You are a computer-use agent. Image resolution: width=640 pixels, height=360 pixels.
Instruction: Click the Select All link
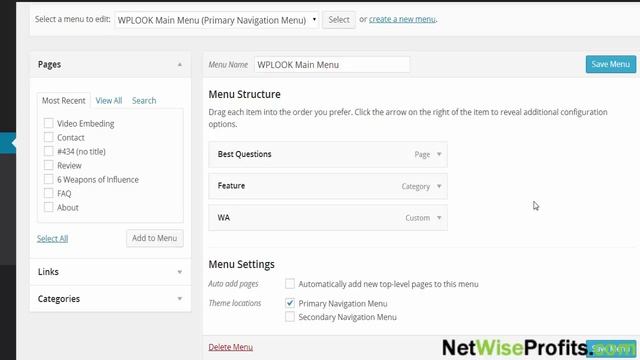[53, 239]
